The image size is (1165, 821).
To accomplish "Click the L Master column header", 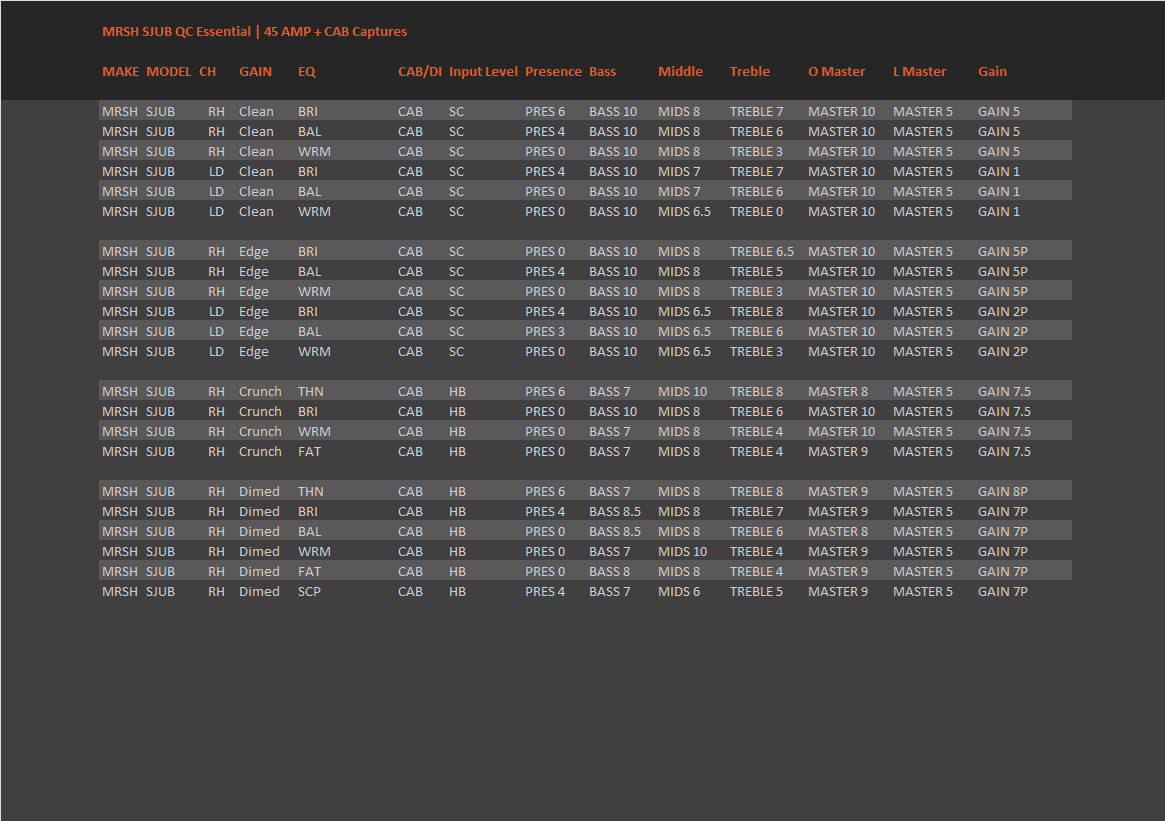I will (920, 71).
